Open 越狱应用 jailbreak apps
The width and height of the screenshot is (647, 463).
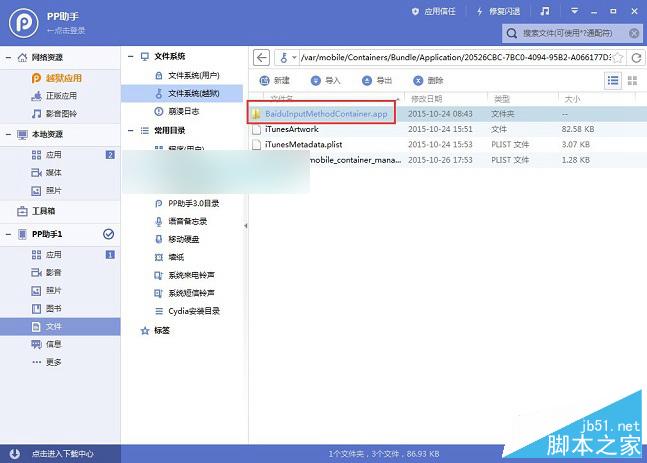coord(57,78)
